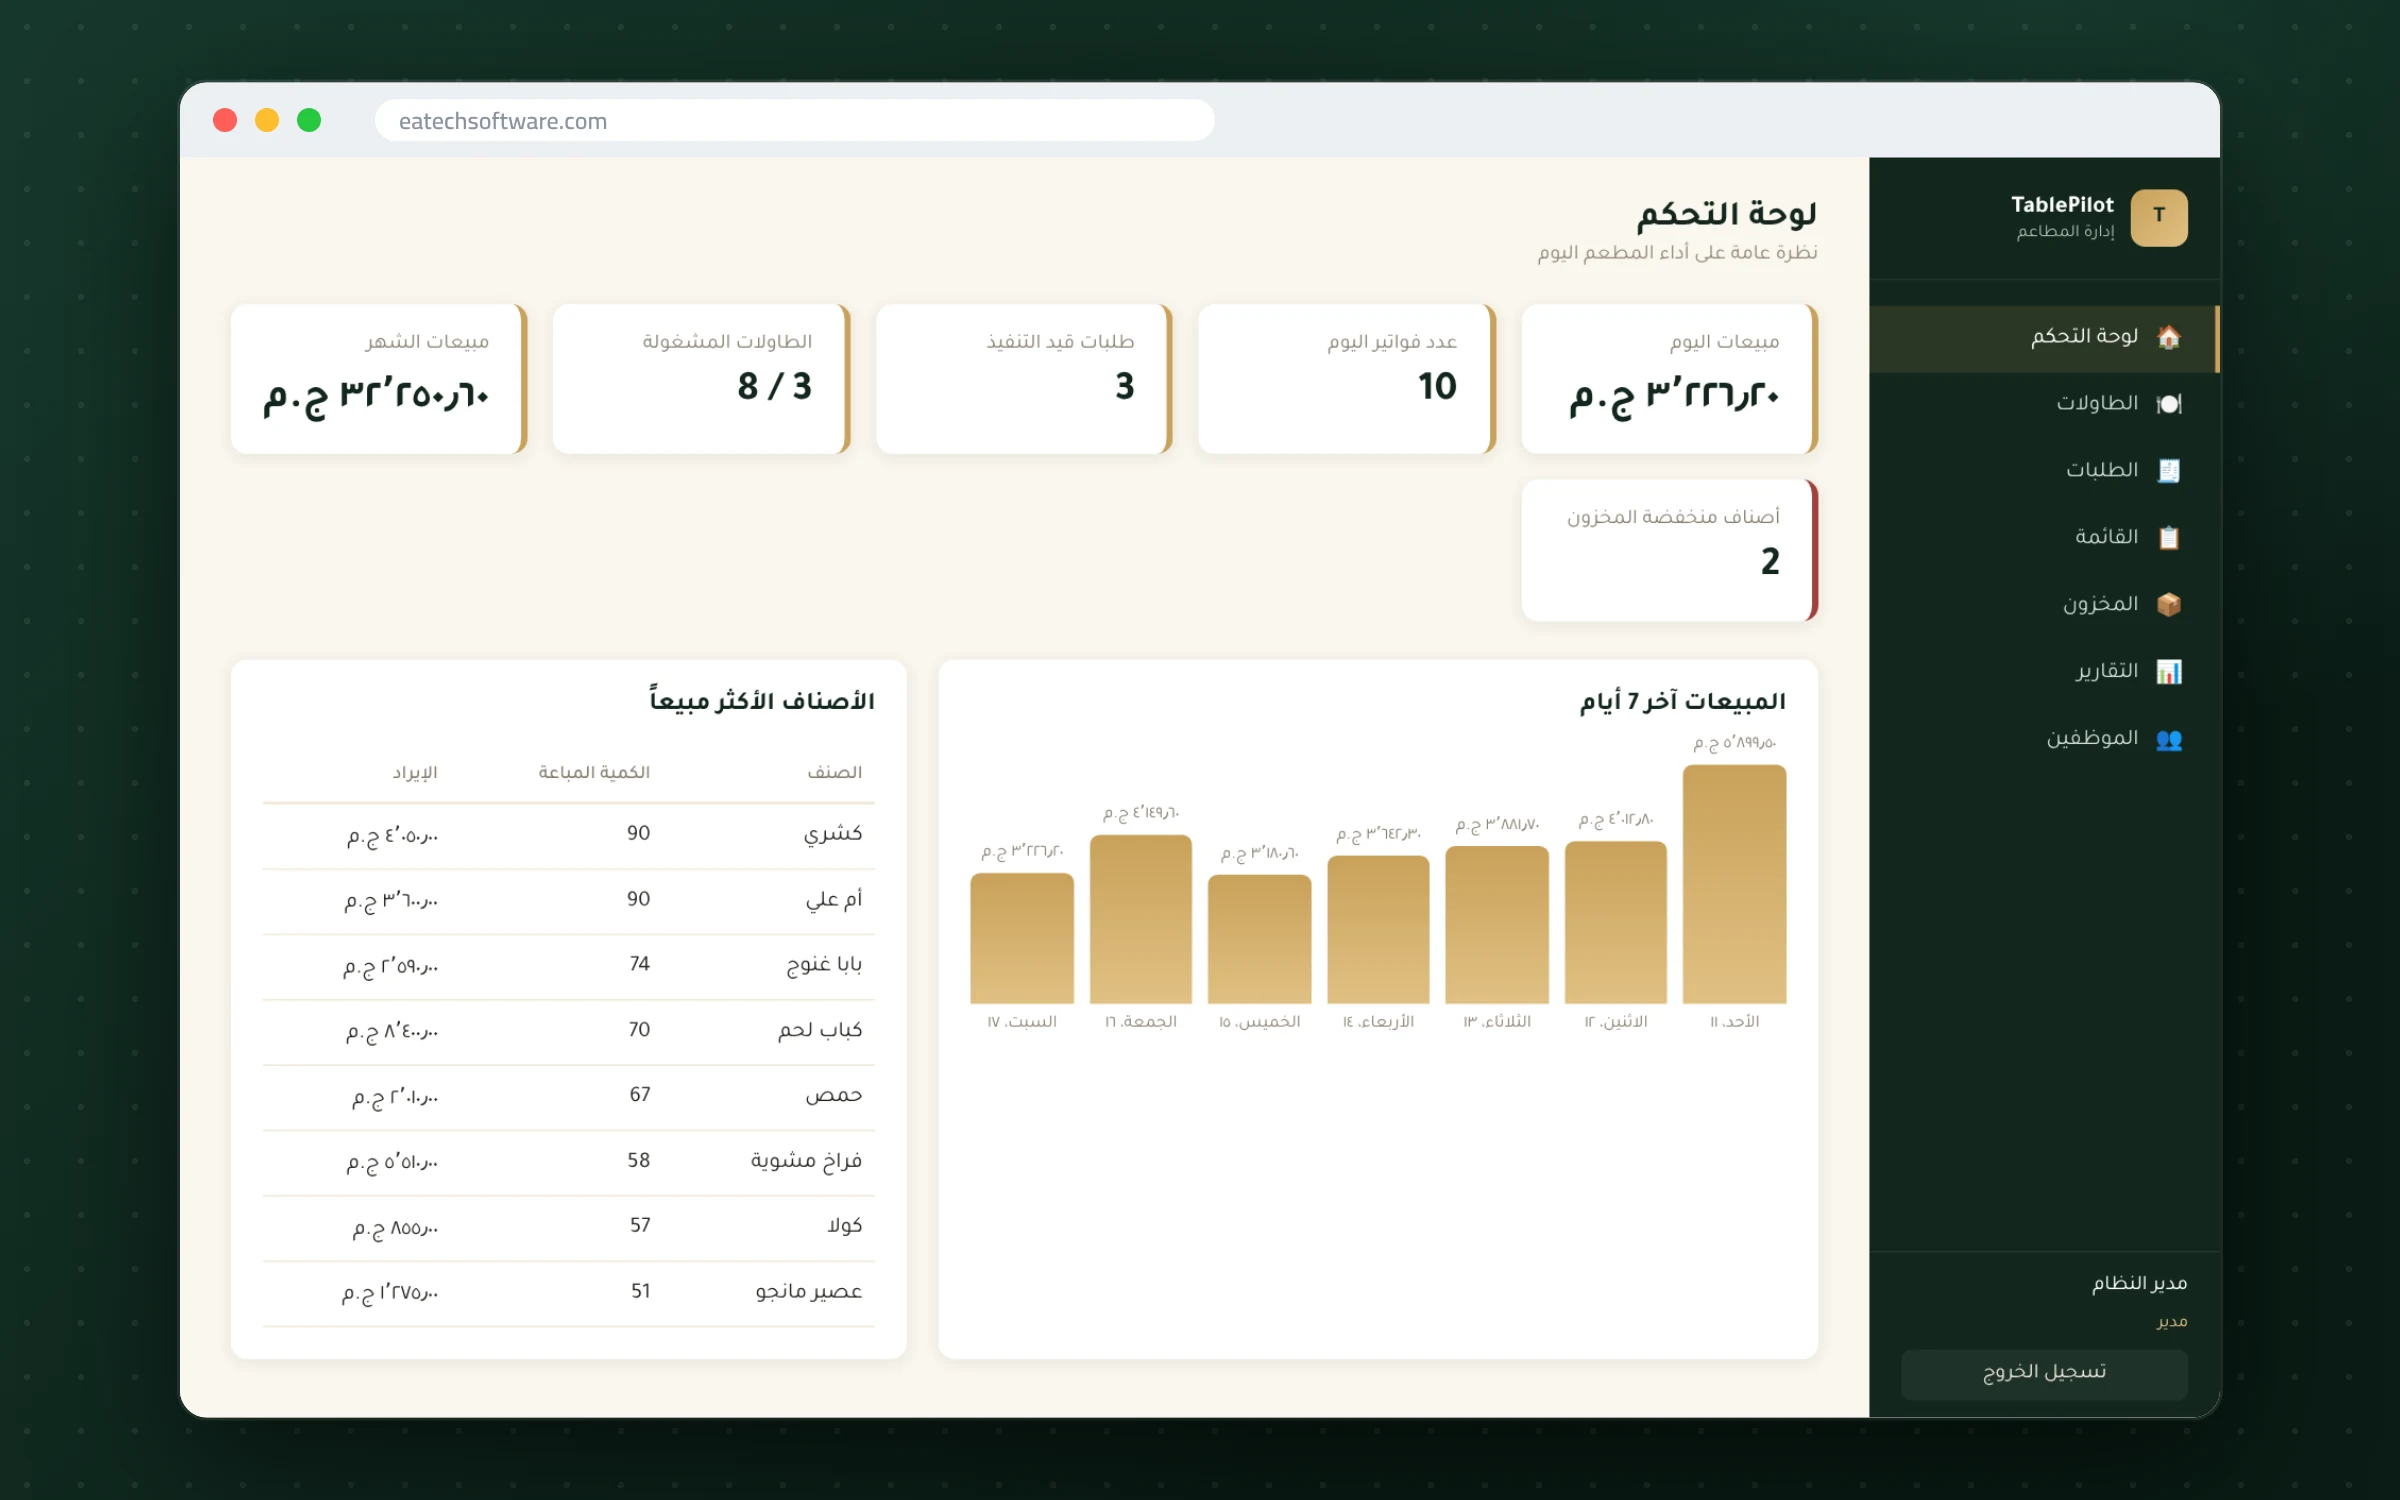Open the مبيعات الشهر card
This screenshot has width=2400, height=1500.
378,379
